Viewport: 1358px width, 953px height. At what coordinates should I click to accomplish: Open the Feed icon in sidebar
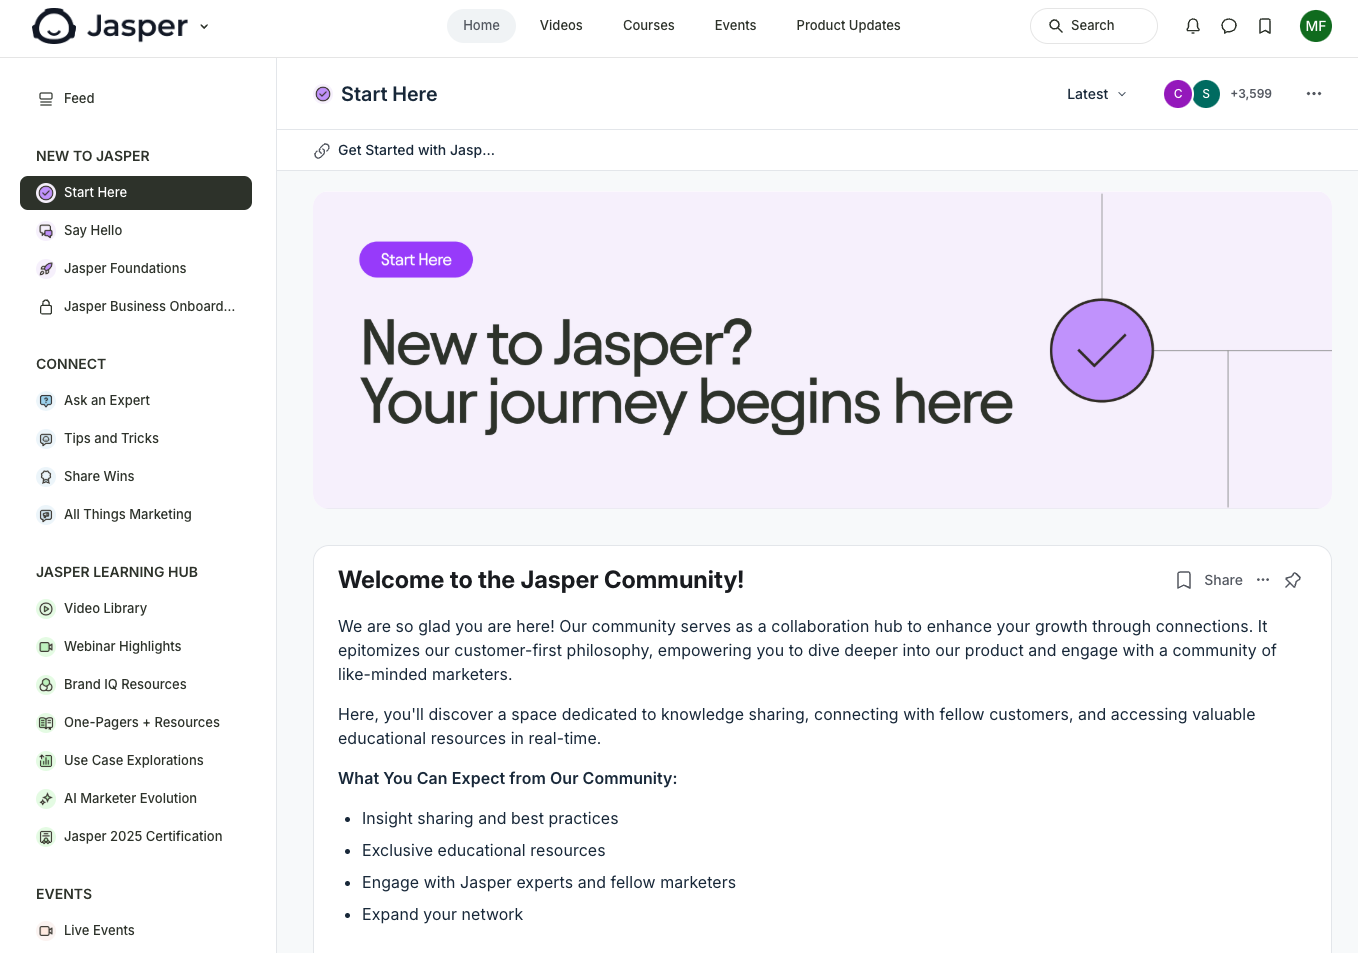coord(46,99)
